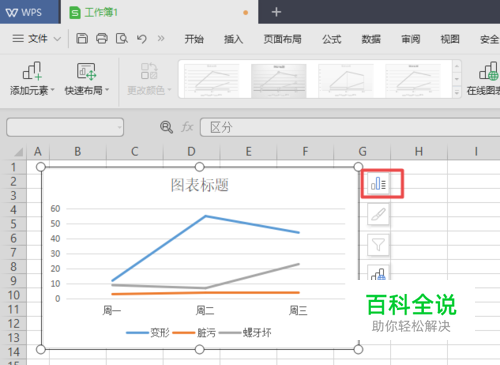
Task: Click the WPS home tab
Action: [x=30, y=12]
